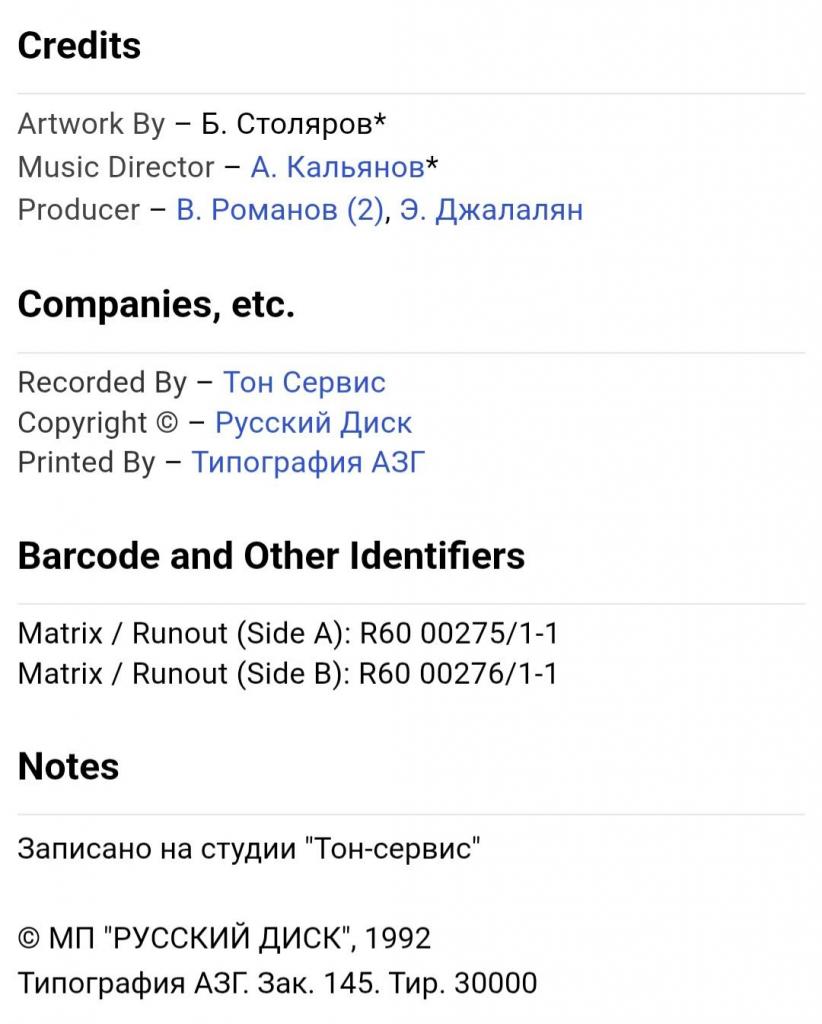Open the Типография АЗГ printer link
This screenshot has width=822, height=1024.
(308, 462)
